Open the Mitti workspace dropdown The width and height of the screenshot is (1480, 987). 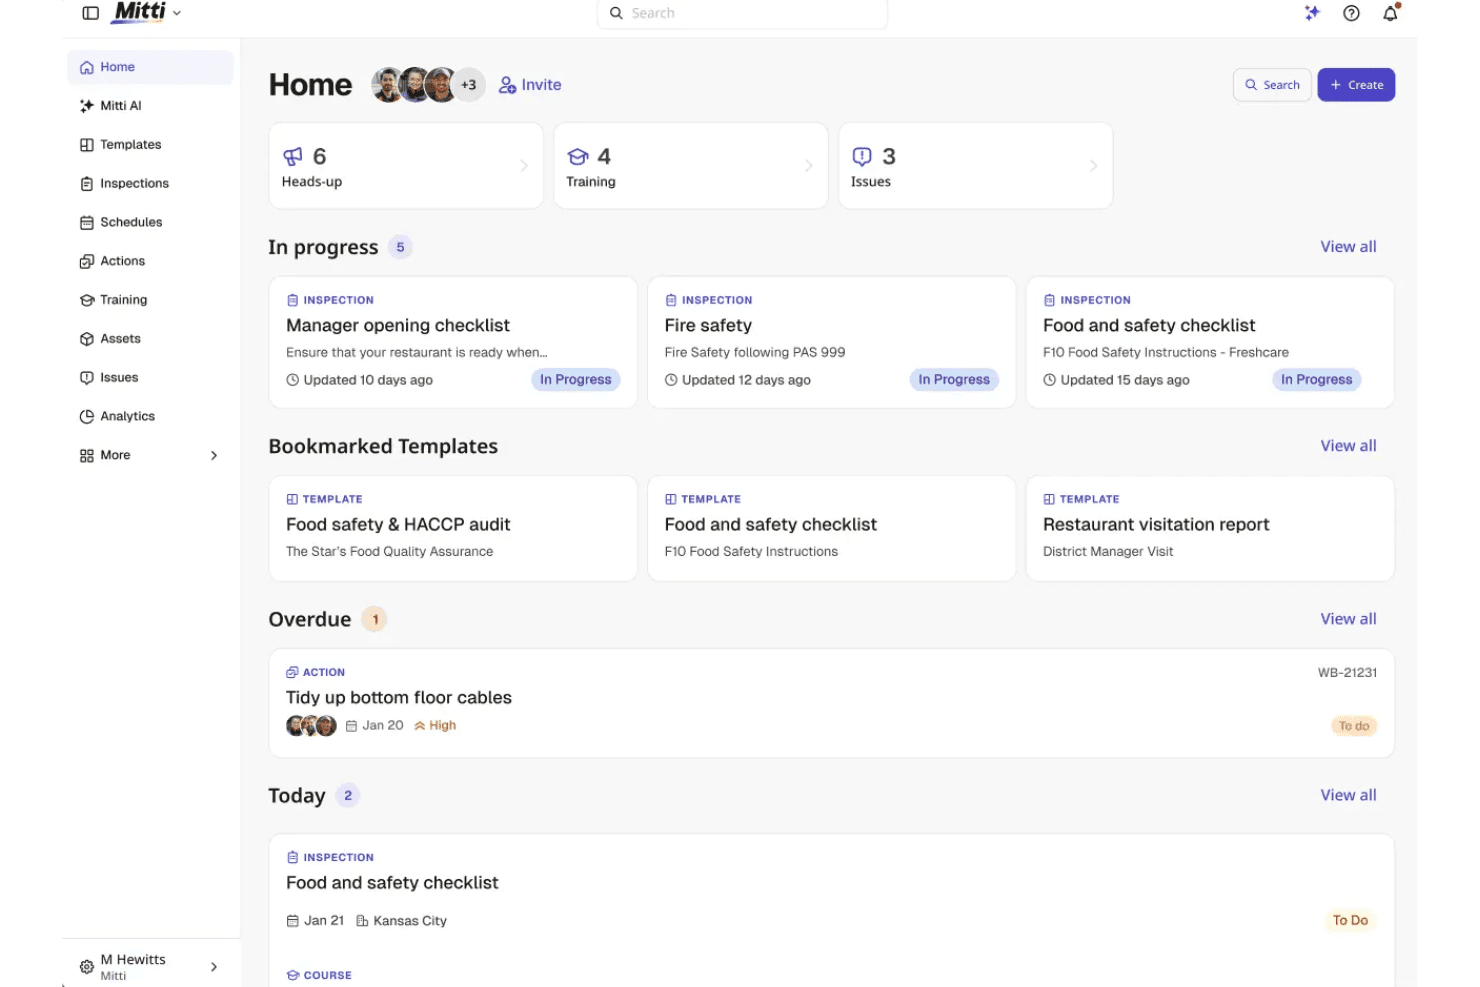pyautogui.click(x=148, y=13)
